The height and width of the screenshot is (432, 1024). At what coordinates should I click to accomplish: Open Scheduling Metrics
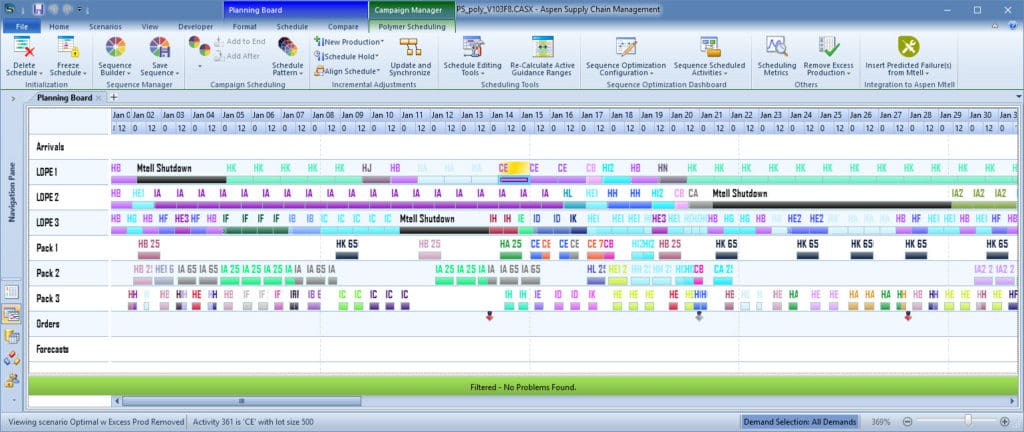[x=777, y=48]
